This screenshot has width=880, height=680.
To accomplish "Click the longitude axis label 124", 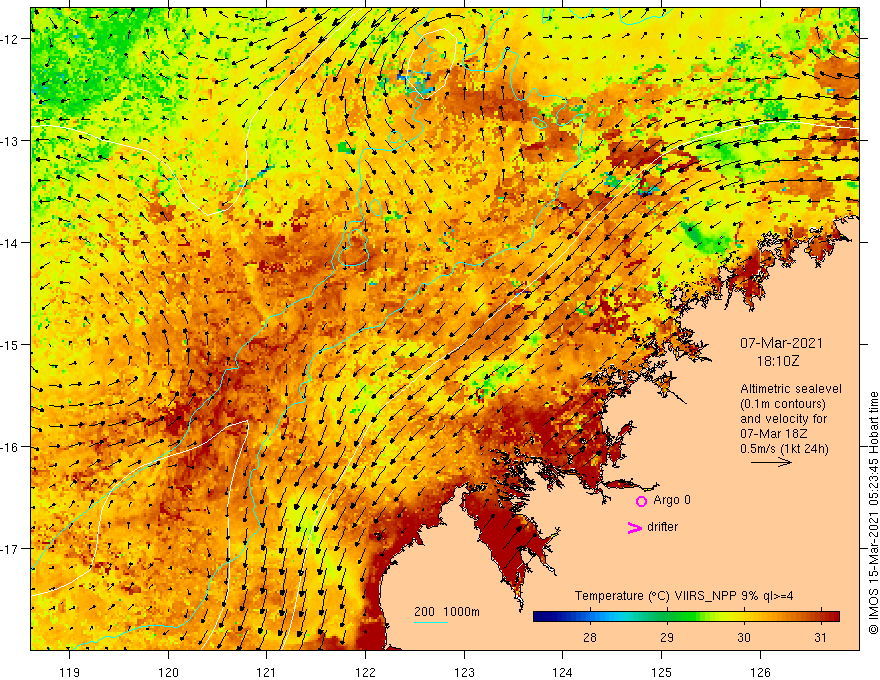I will pyautogui.click(x=562, y=672).
